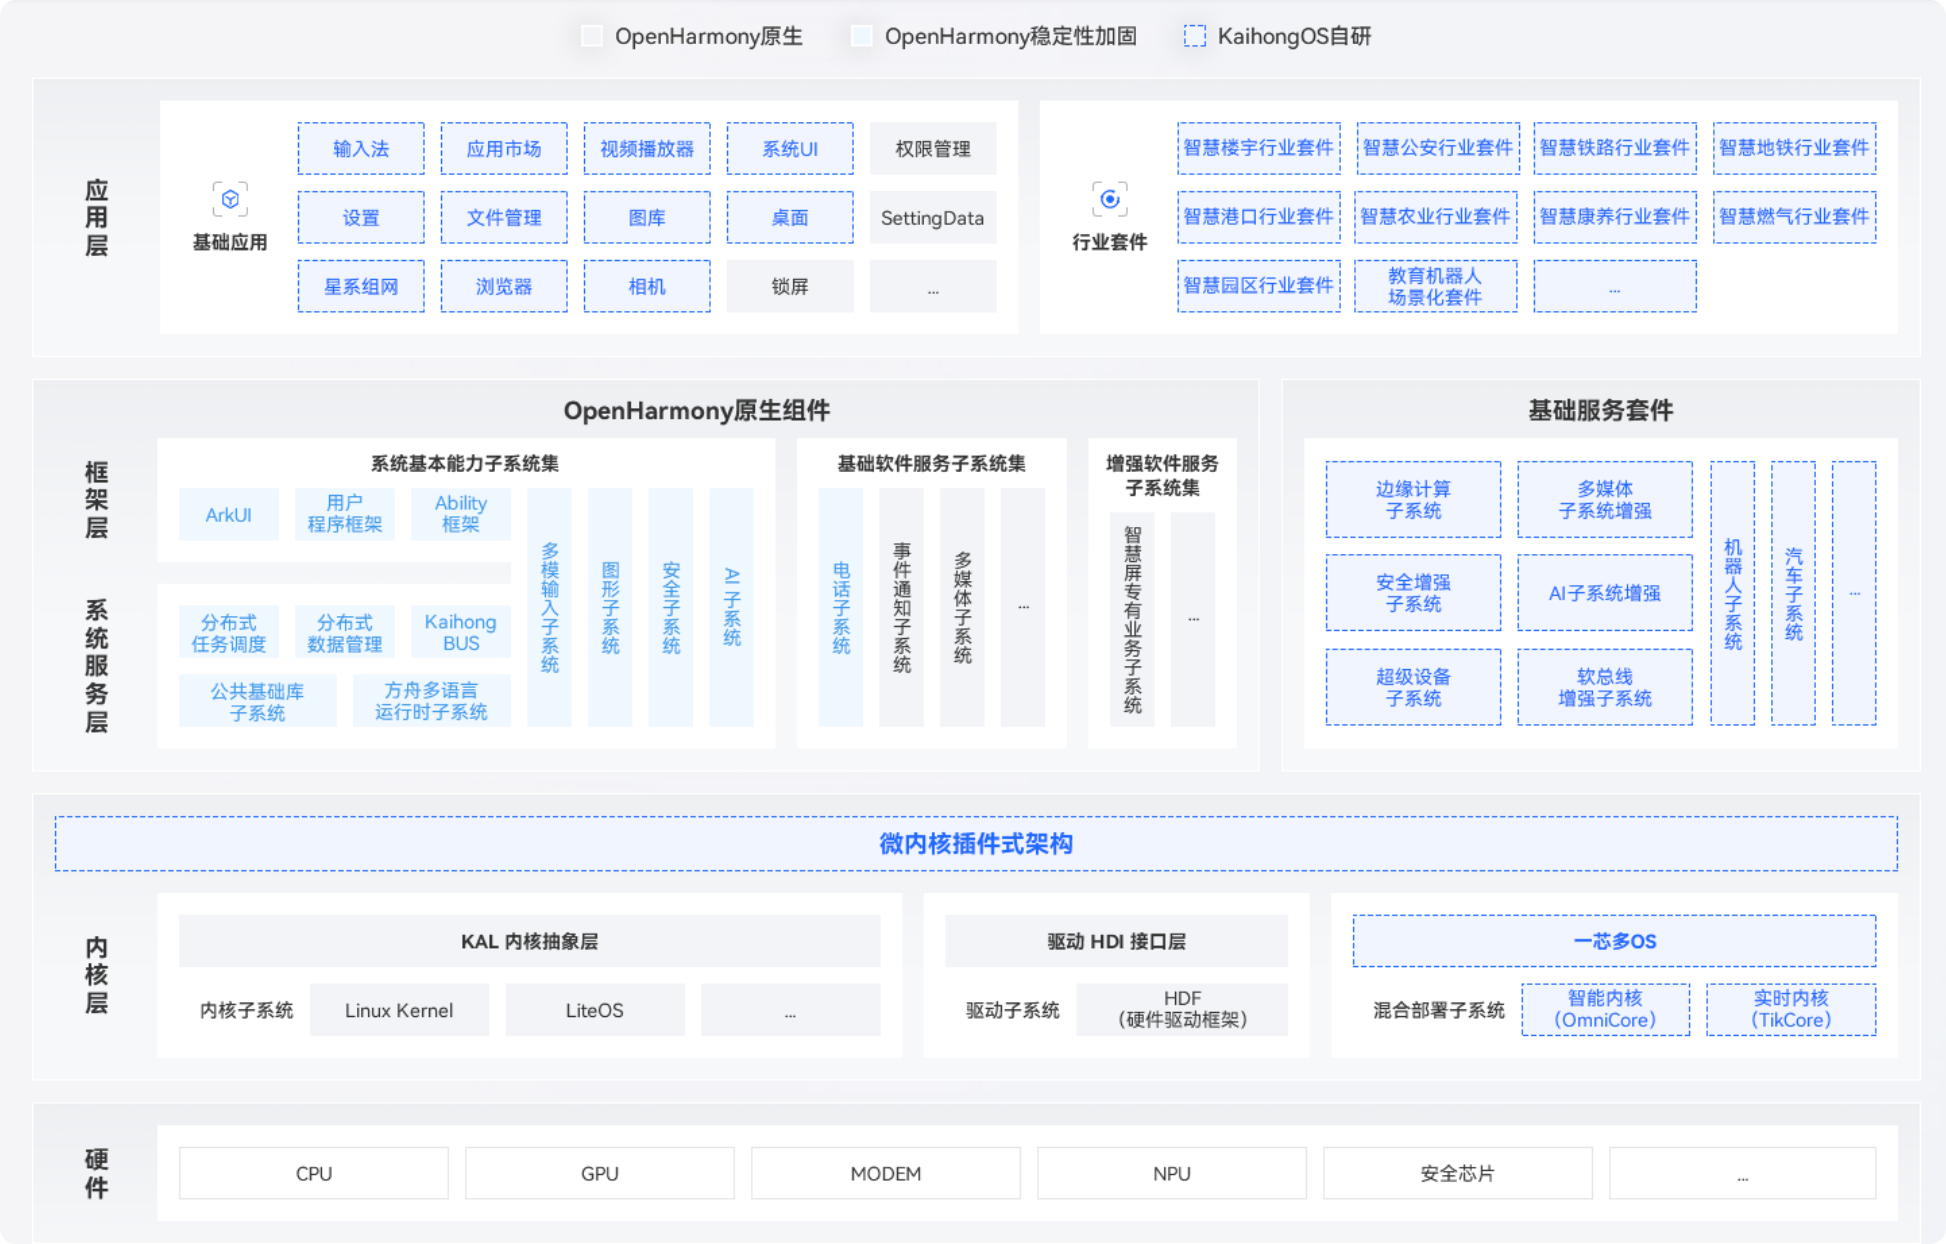
Task: Click the Kaihong BUS block
Action: point(461,632)
